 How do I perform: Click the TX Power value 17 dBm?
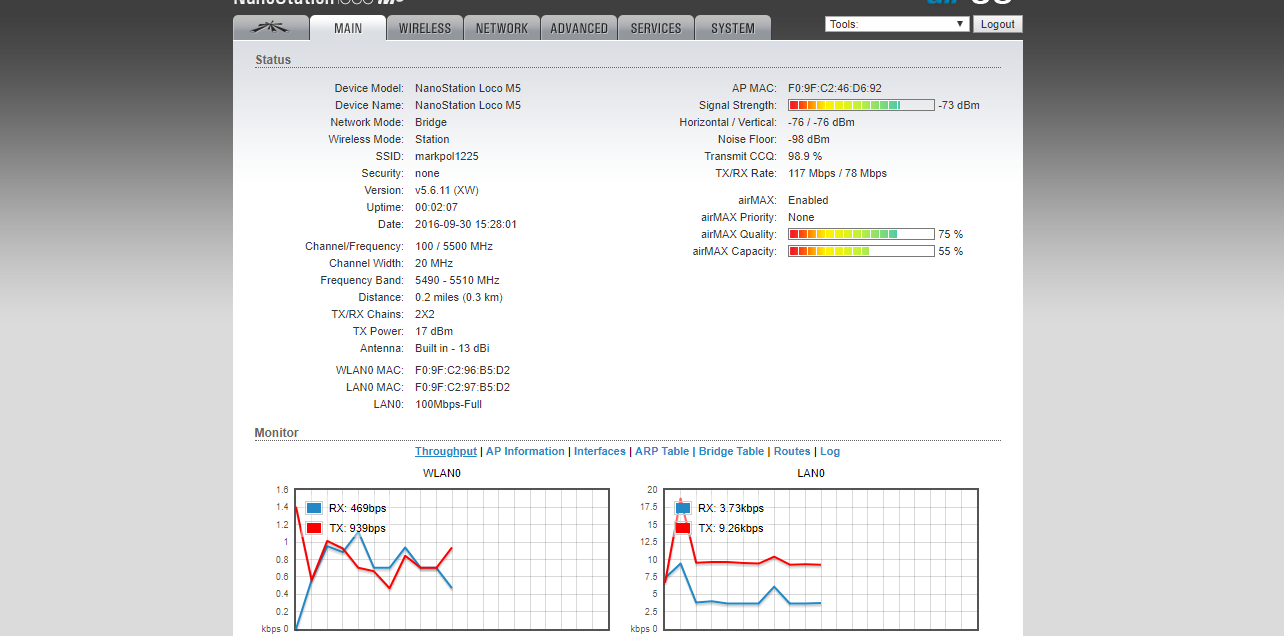434,331
